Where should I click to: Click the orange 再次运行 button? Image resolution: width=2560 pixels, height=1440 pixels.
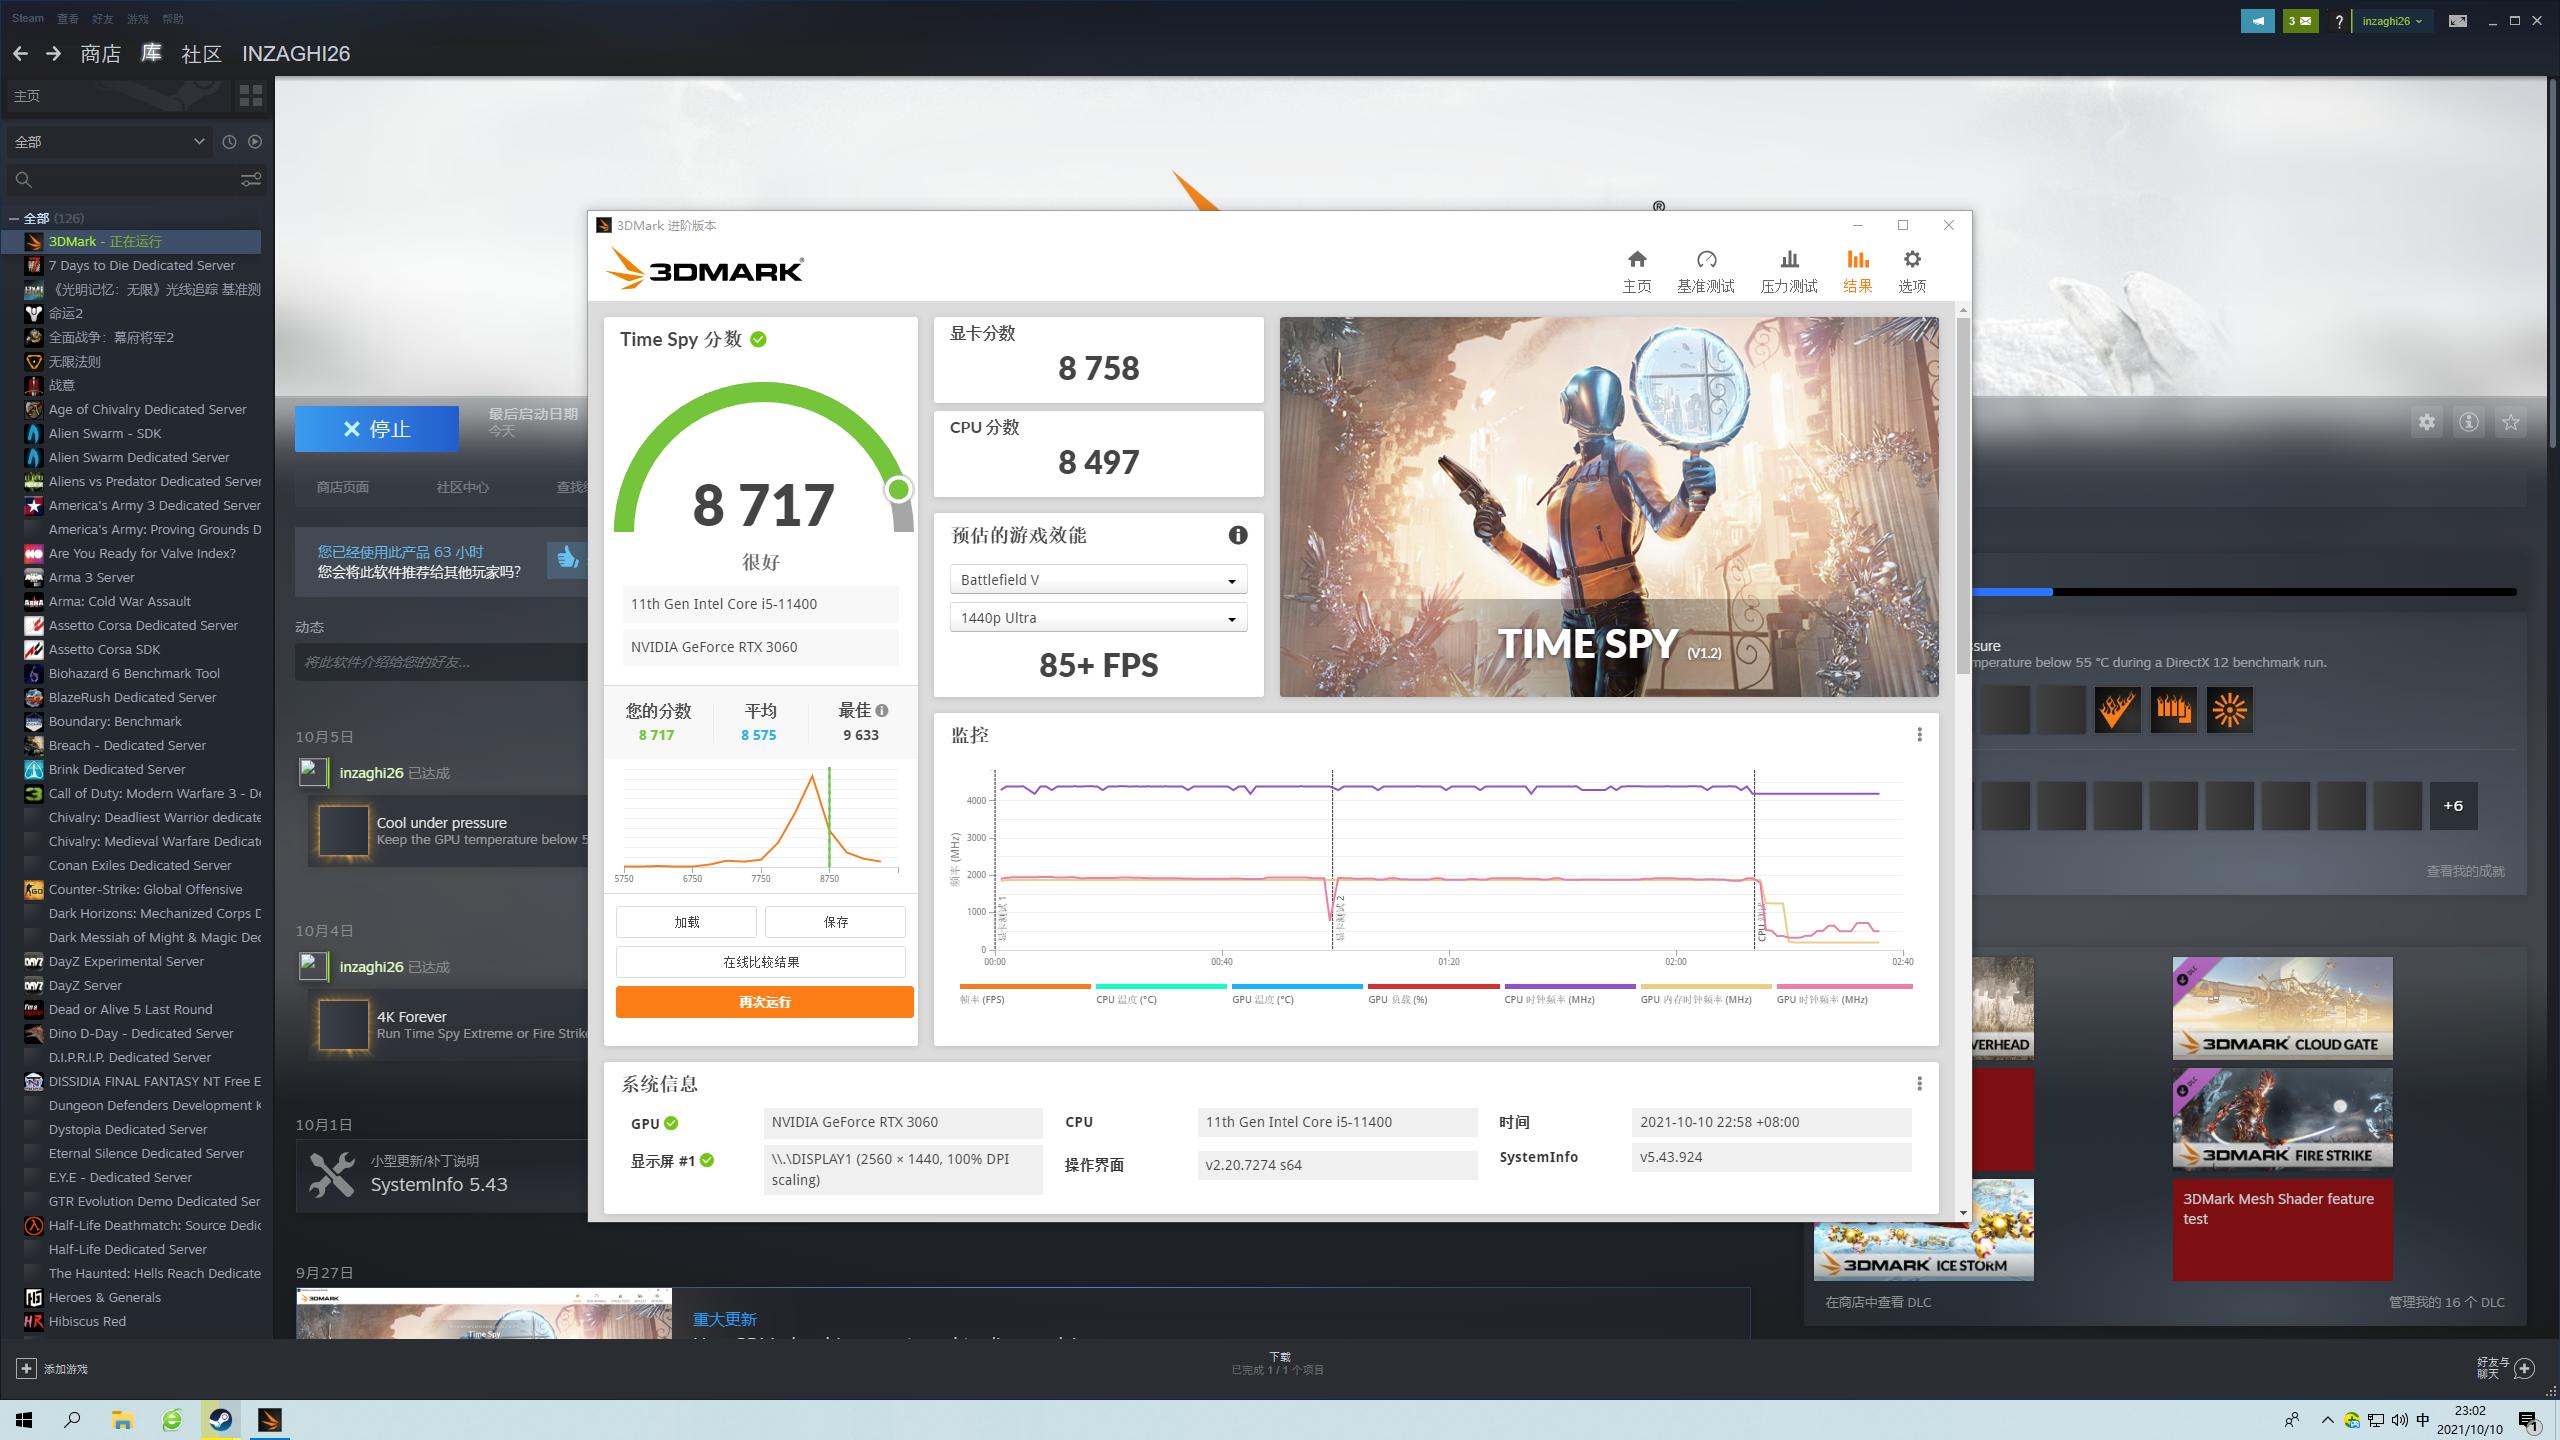coord(764,1002)
